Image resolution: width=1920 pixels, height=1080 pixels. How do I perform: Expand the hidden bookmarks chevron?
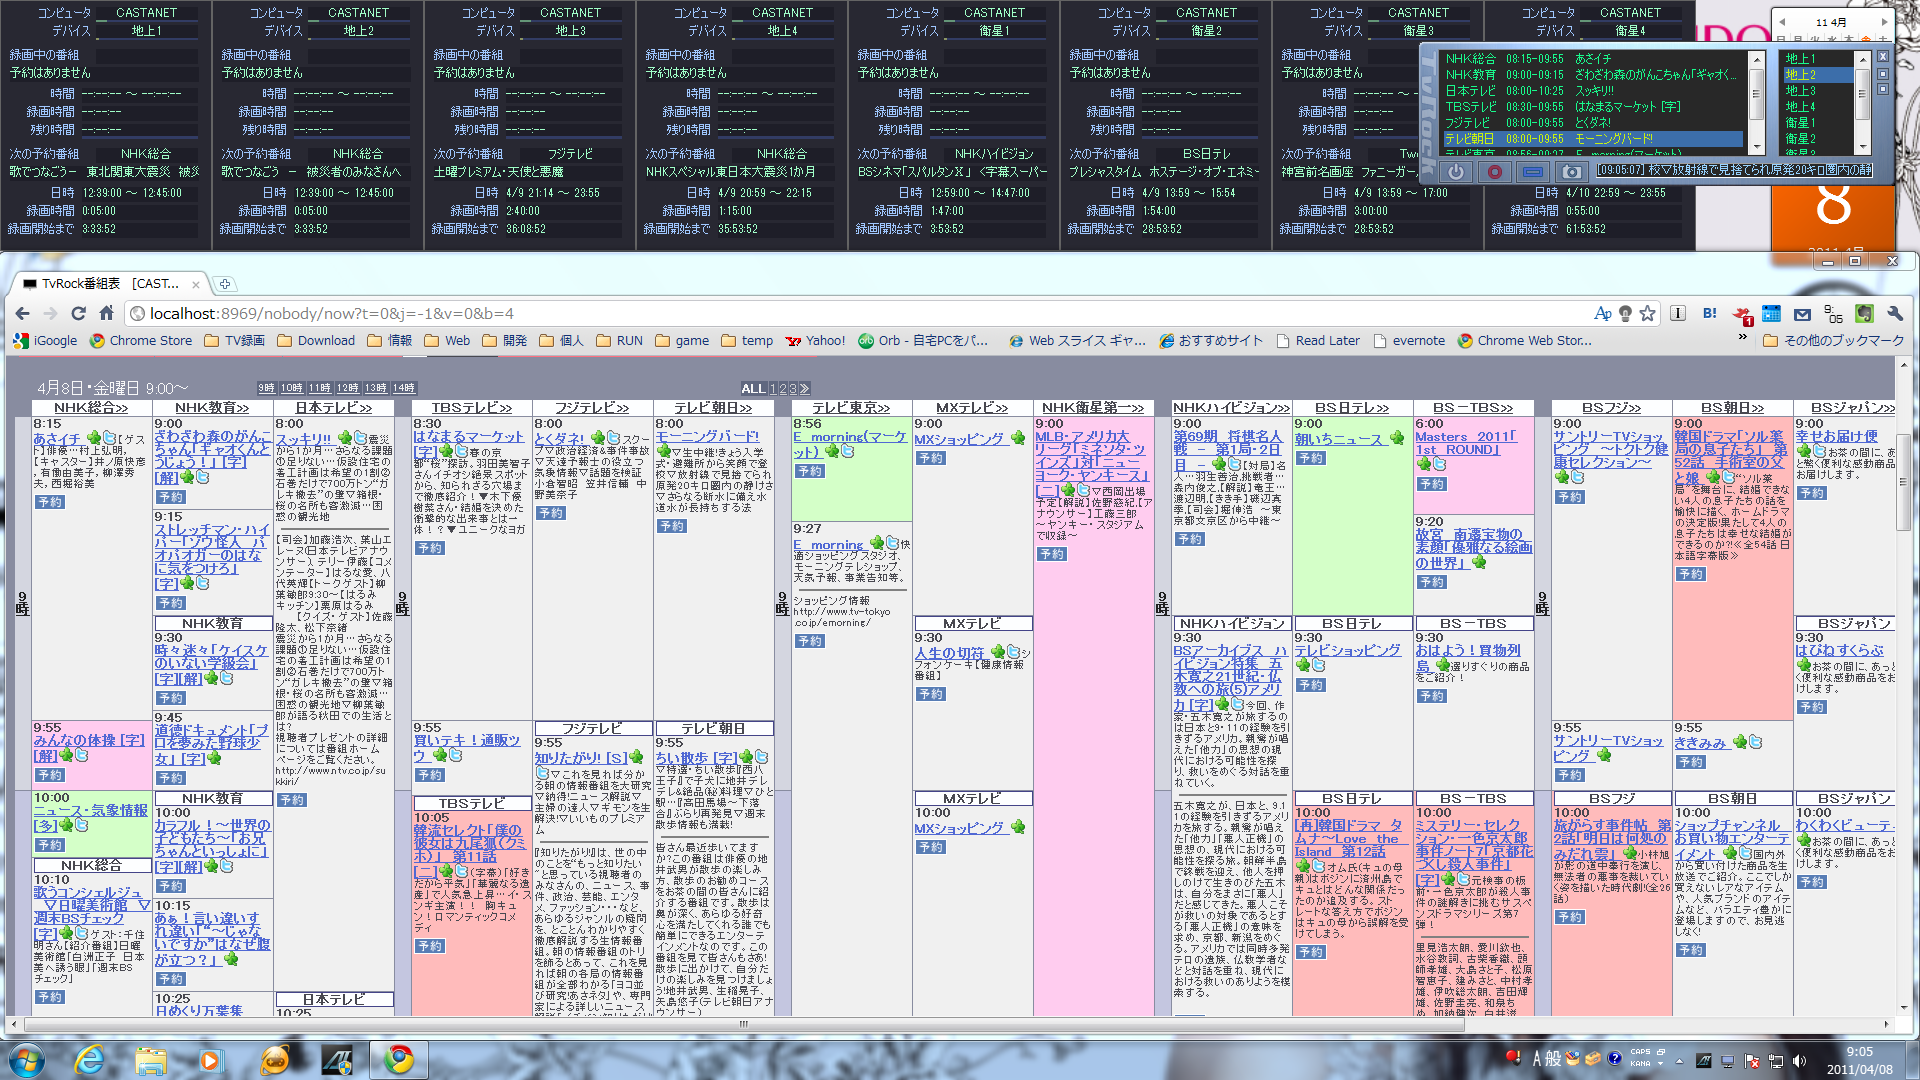pyautogui.click(x=1743, y=339)
